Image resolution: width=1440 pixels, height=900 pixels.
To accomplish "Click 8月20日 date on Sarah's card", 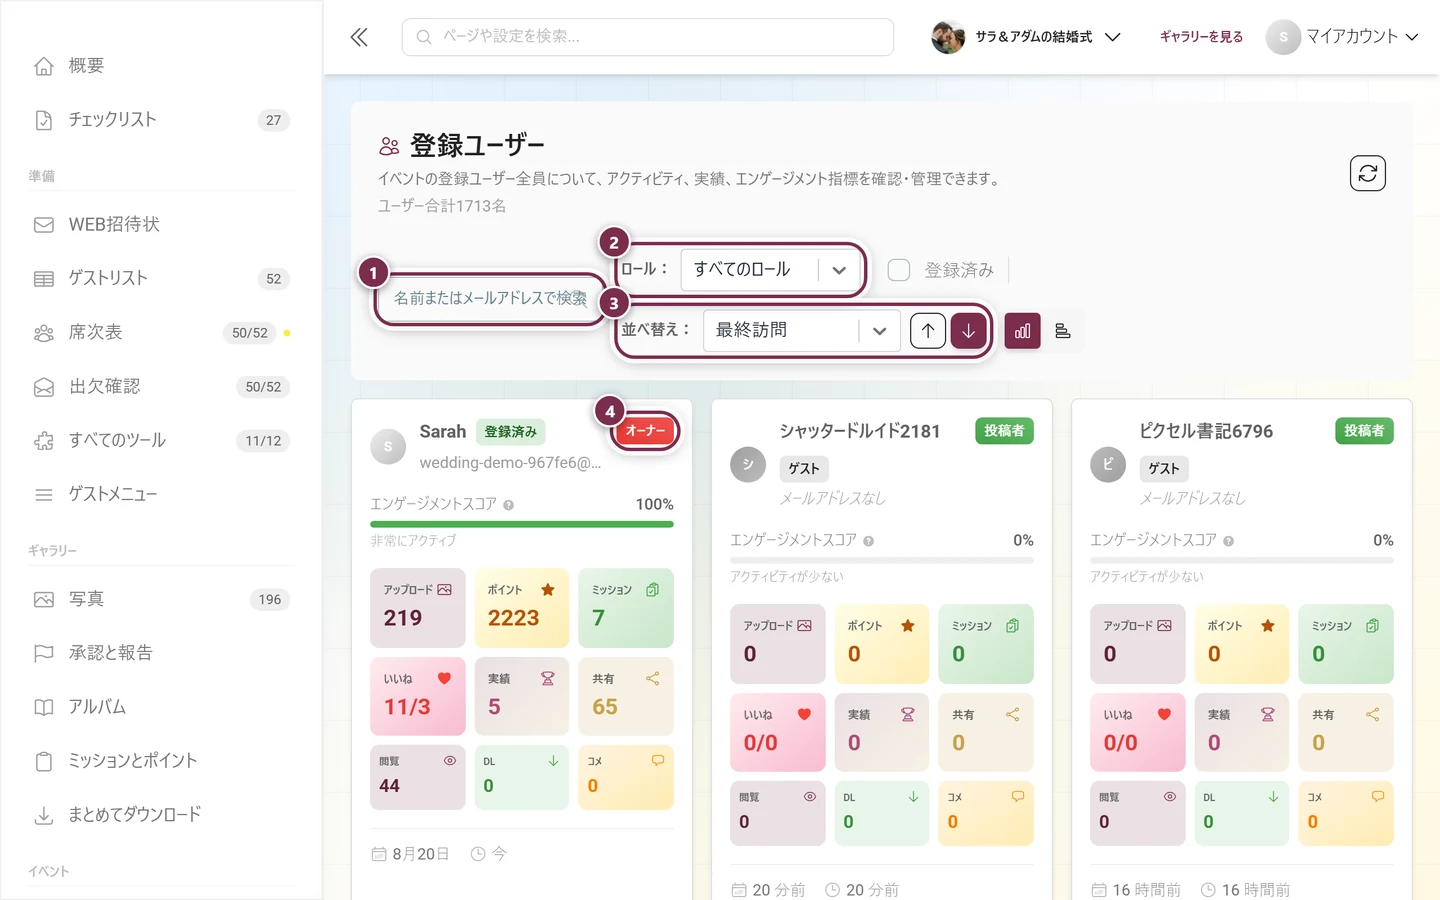I will click(x=420, y=854).
